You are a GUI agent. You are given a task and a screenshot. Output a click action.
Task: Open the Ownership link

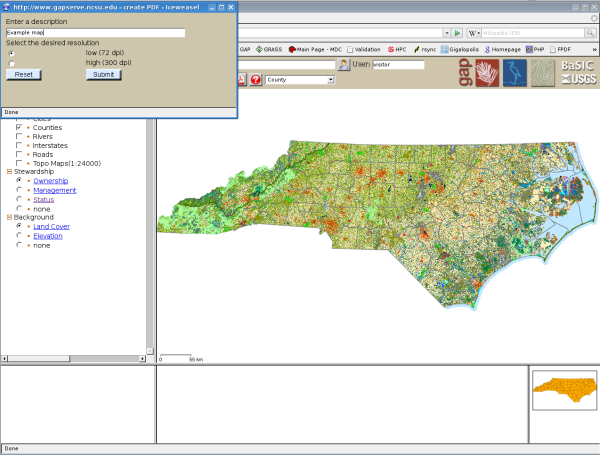pyautogui.click(x=51, y=181)
